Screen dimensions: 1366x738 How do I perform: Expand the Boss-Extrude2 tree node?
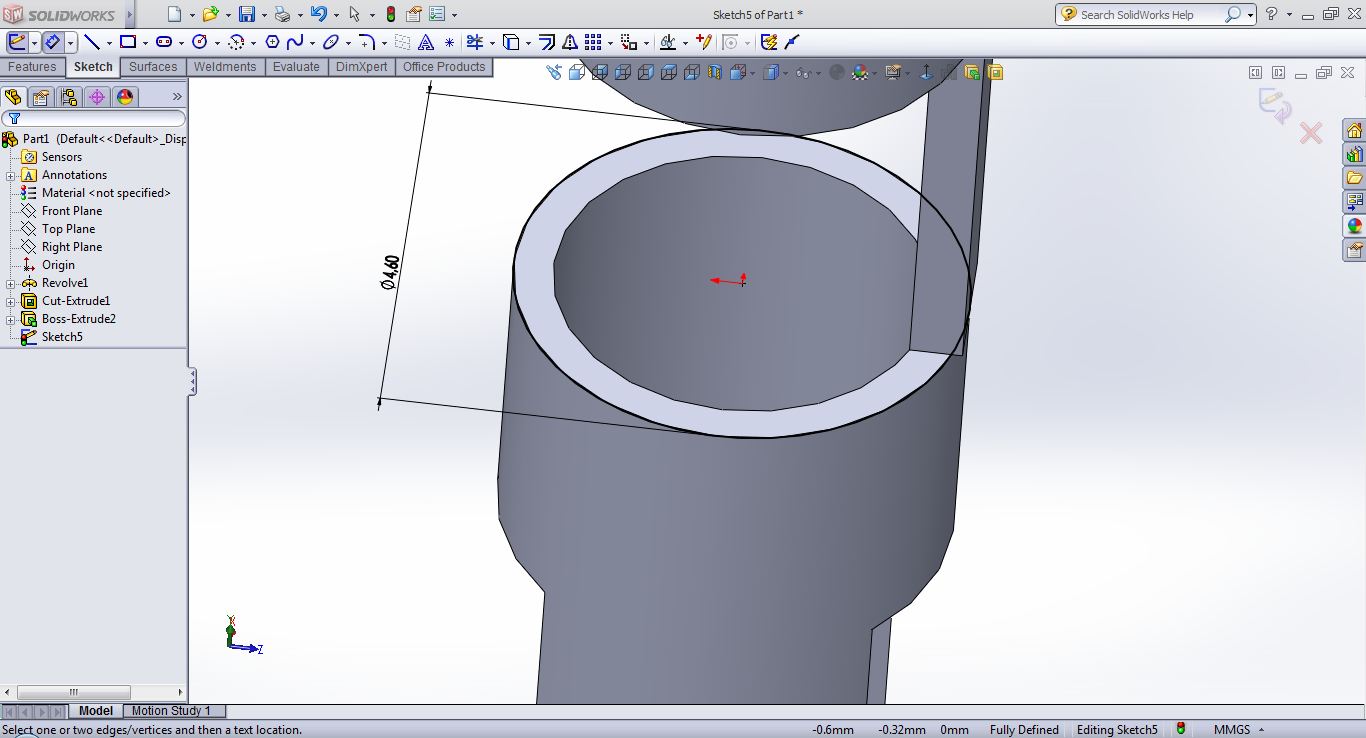[10, 319]
